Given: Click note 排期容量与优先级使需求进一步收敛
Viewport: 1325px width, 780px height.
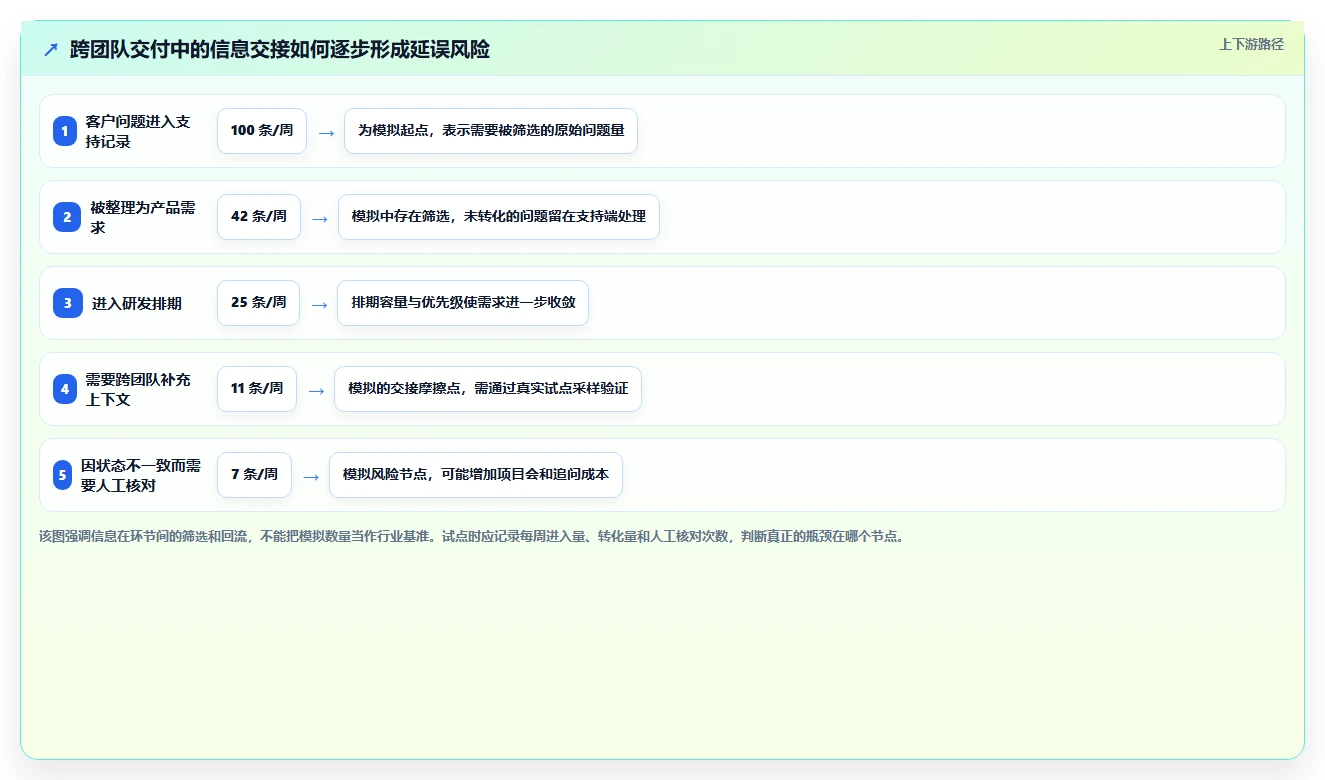Looking at the screenshot, I should coord(463,303).
